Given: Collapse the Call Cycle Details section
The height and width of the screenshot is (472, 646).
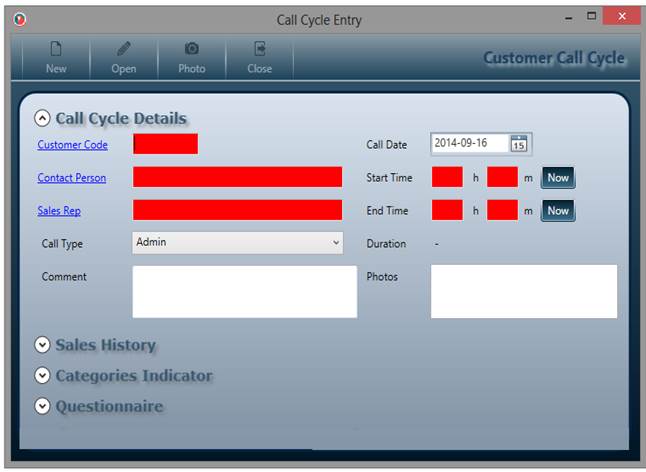Looking at the screenshot, I should pos(42,118).
